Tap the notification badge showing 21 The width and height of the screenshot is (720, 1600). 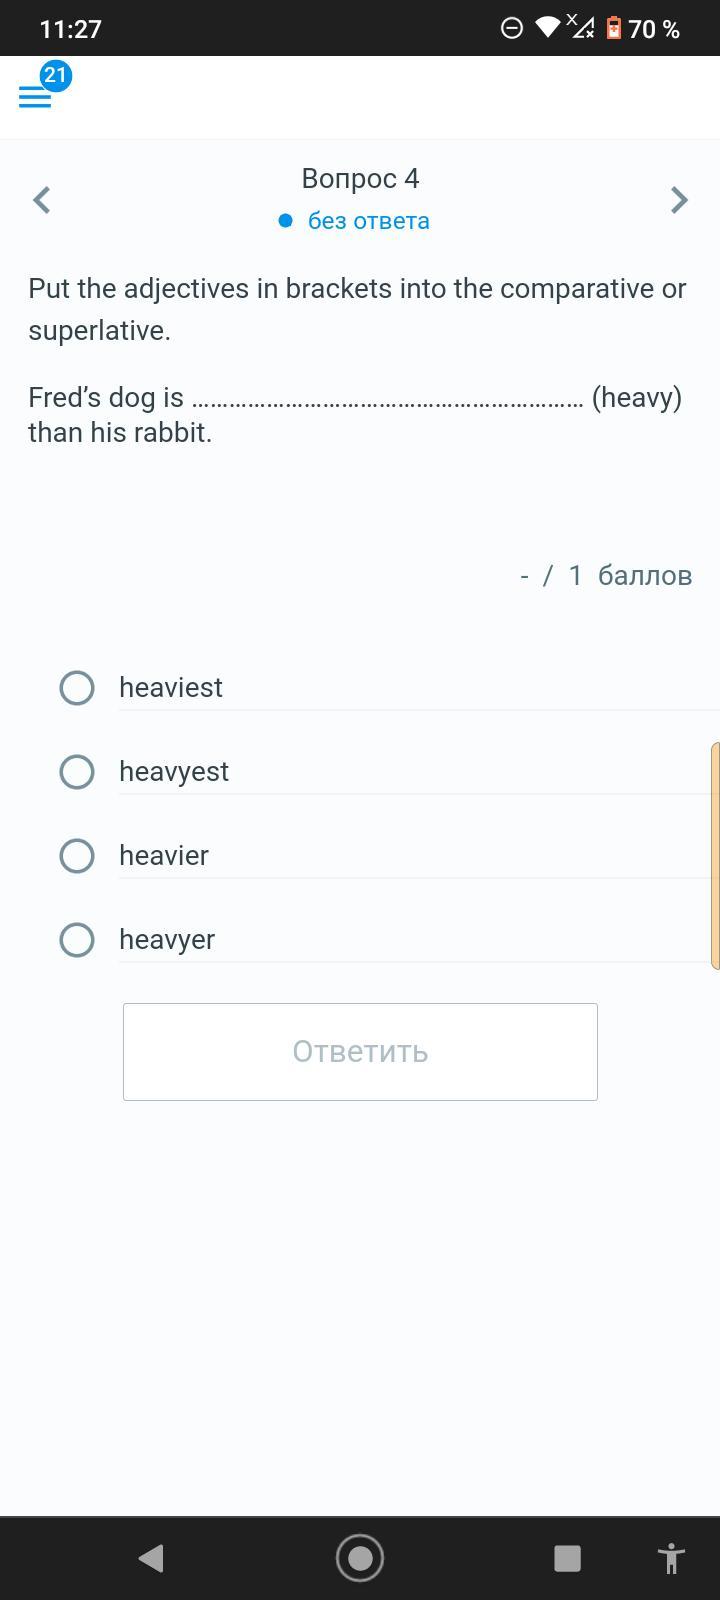point(56,75)
